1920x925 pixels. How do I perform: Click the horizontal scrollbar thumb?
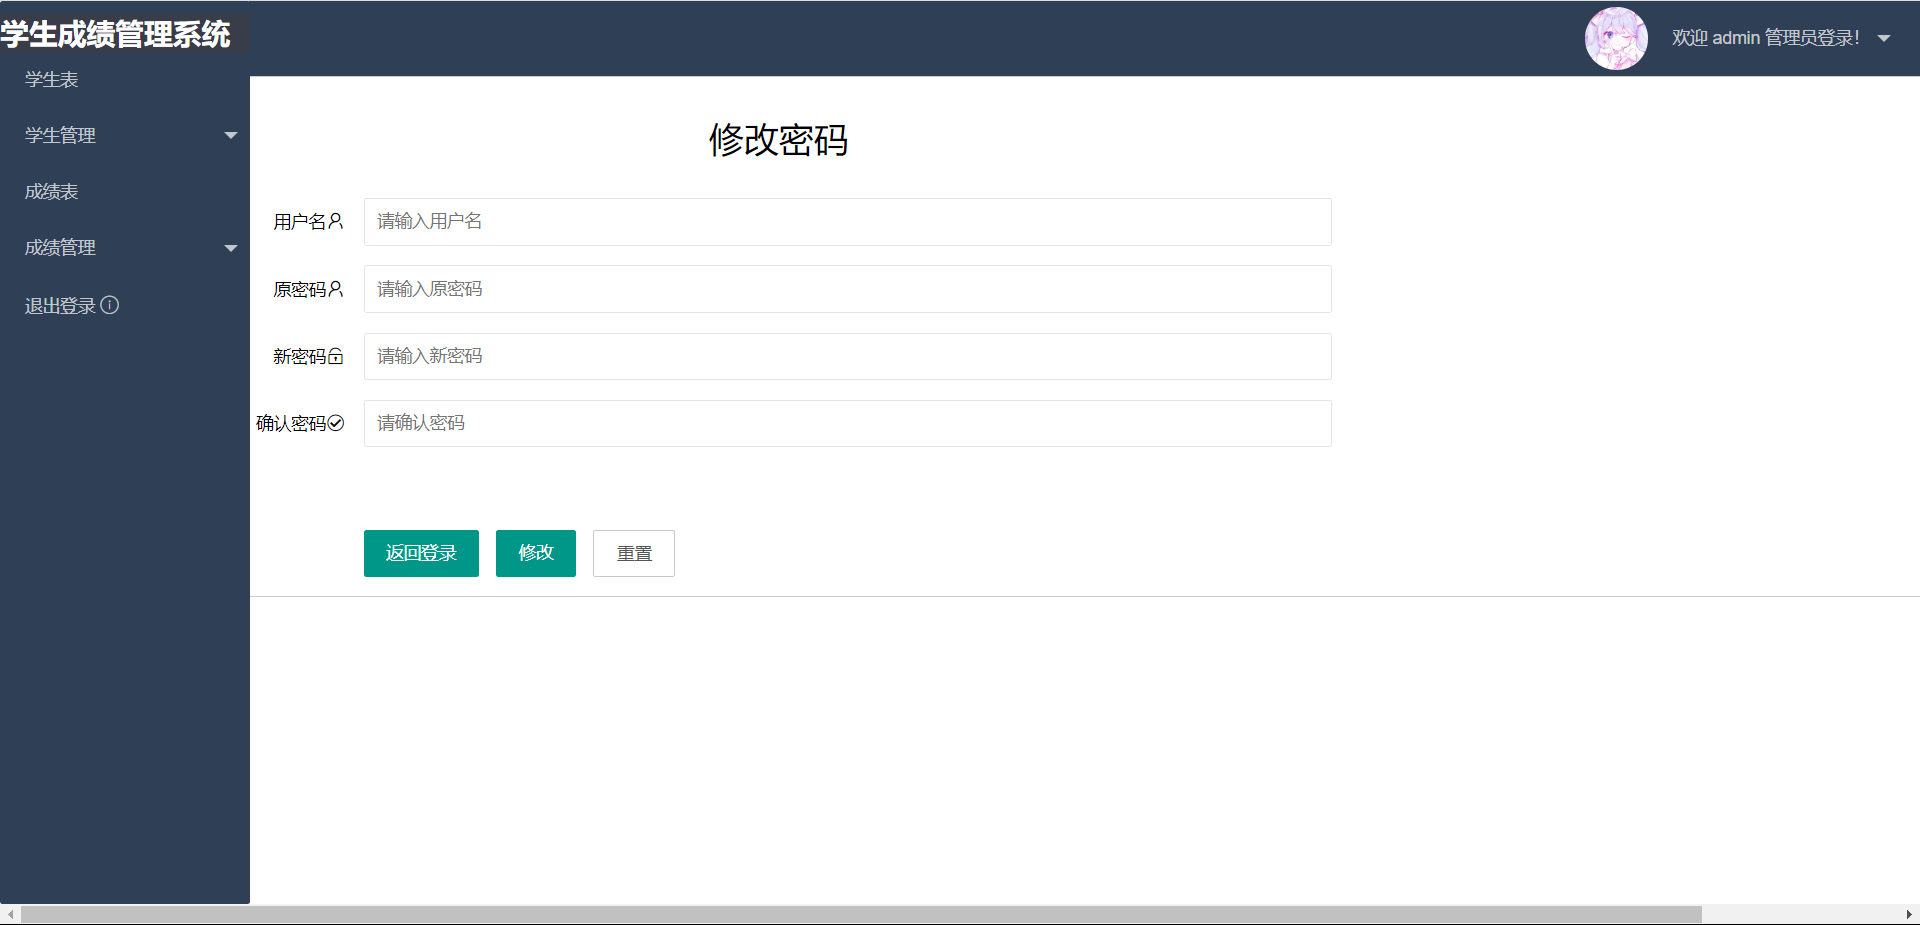tap(861, 915)
